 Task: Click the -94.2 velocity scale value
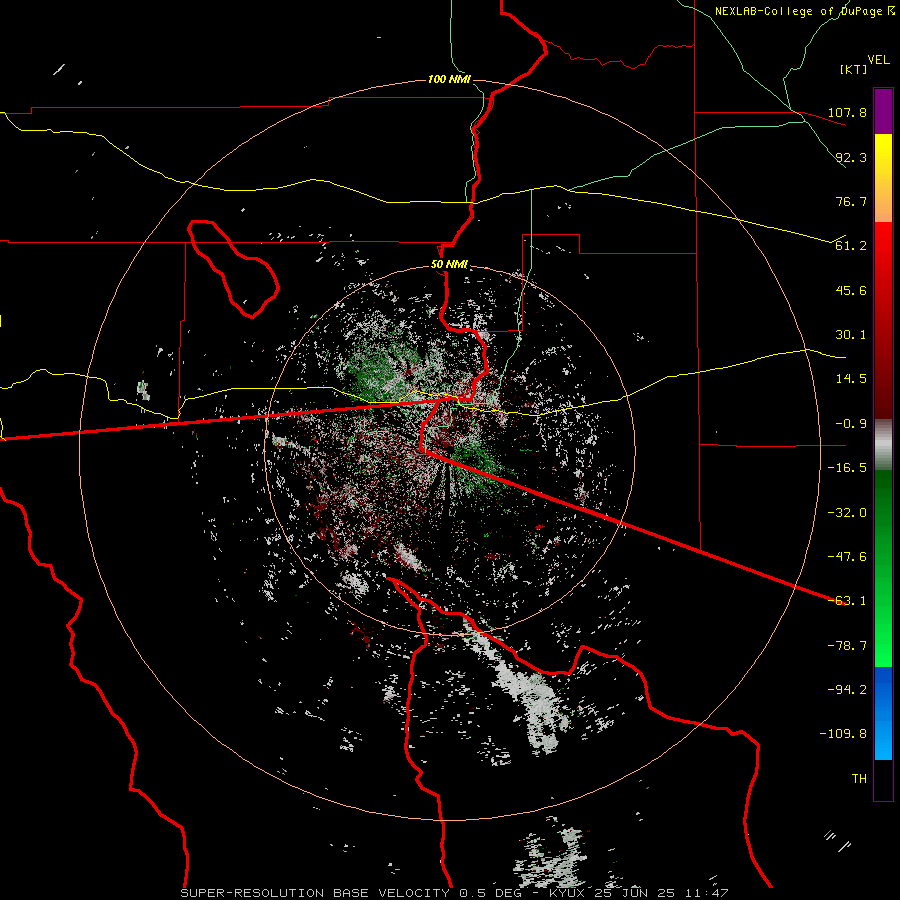(x=847, y=690)
